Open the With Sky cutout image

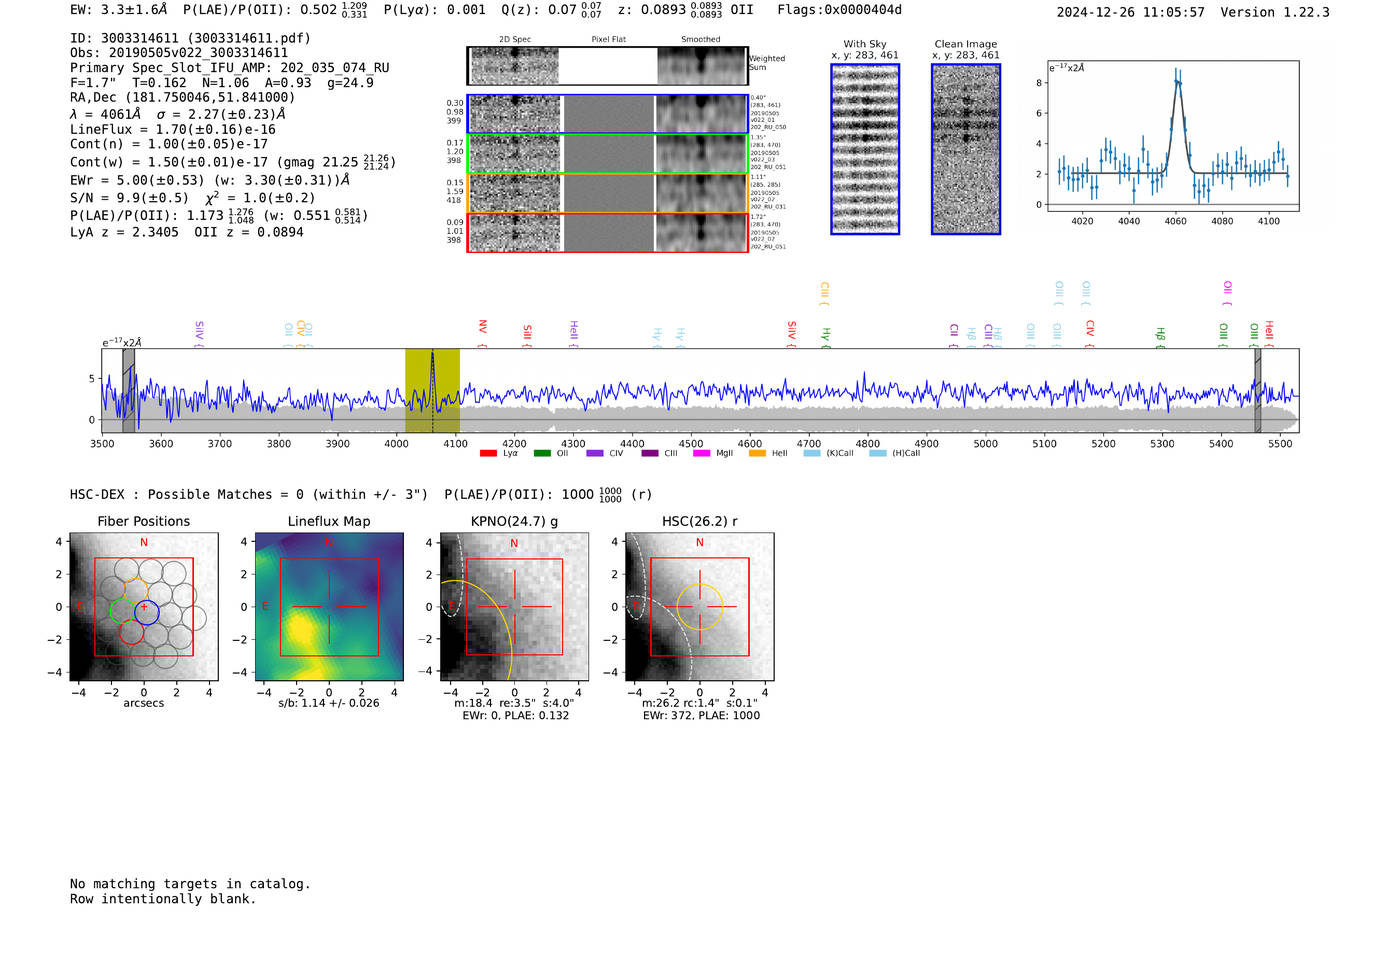(865, 149)
